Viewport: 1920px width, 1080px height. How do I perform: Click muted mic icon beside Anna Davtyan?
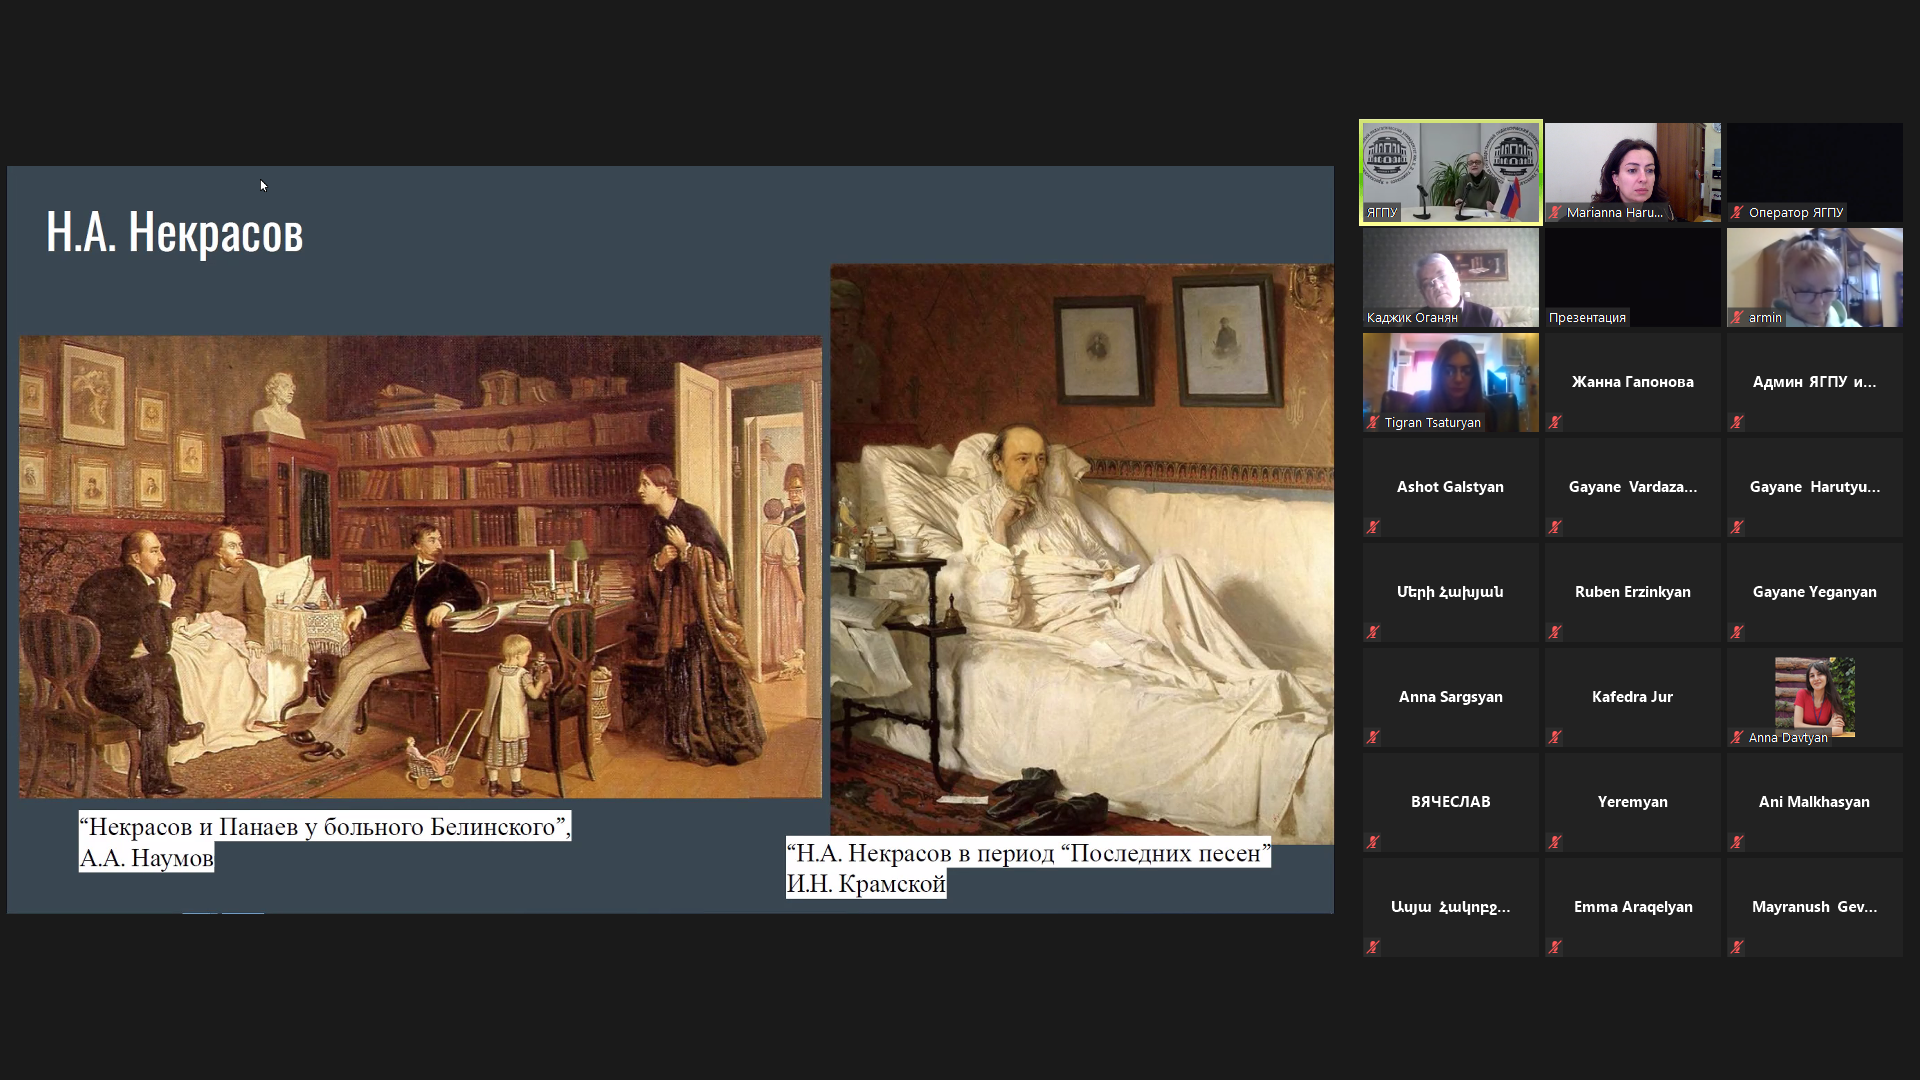point(1737,738)
